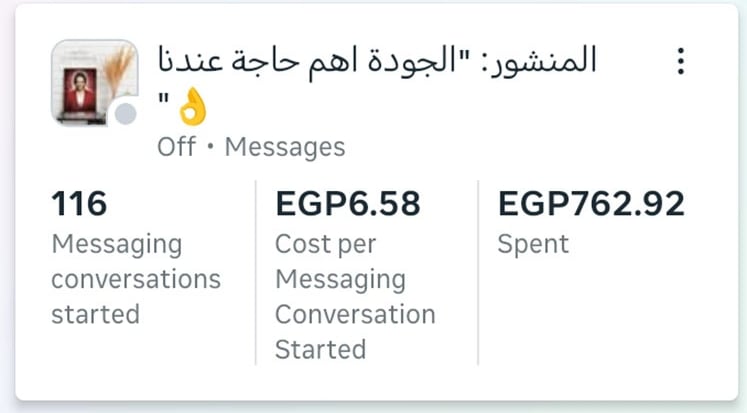747x413 pixels.
Task: Open the three-dot more options menu
Action: tap(681, 62)
